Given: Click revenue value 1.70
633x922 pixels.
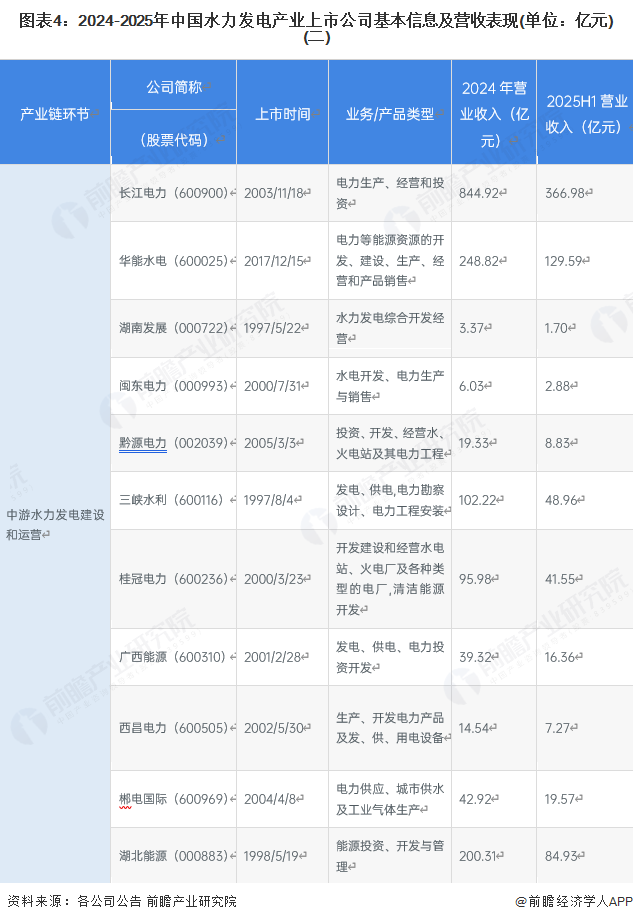Looking at the screenshot, I should 557,328.
